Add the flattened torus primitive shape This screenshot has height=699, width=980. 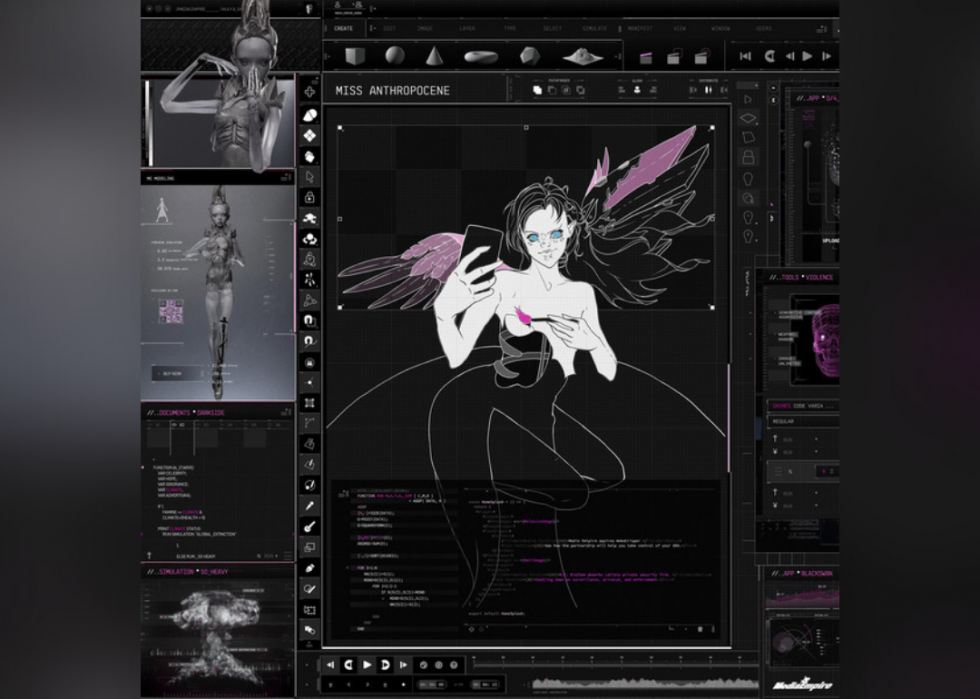coord(481,58)
